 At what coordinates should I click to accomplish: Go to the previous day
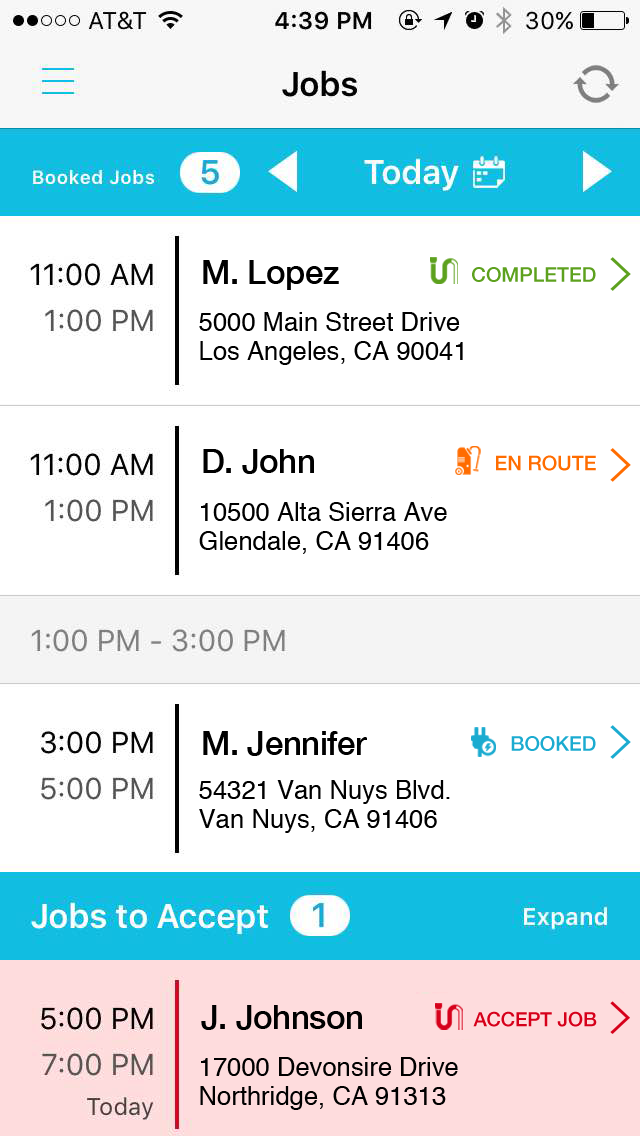coord(283,172)
